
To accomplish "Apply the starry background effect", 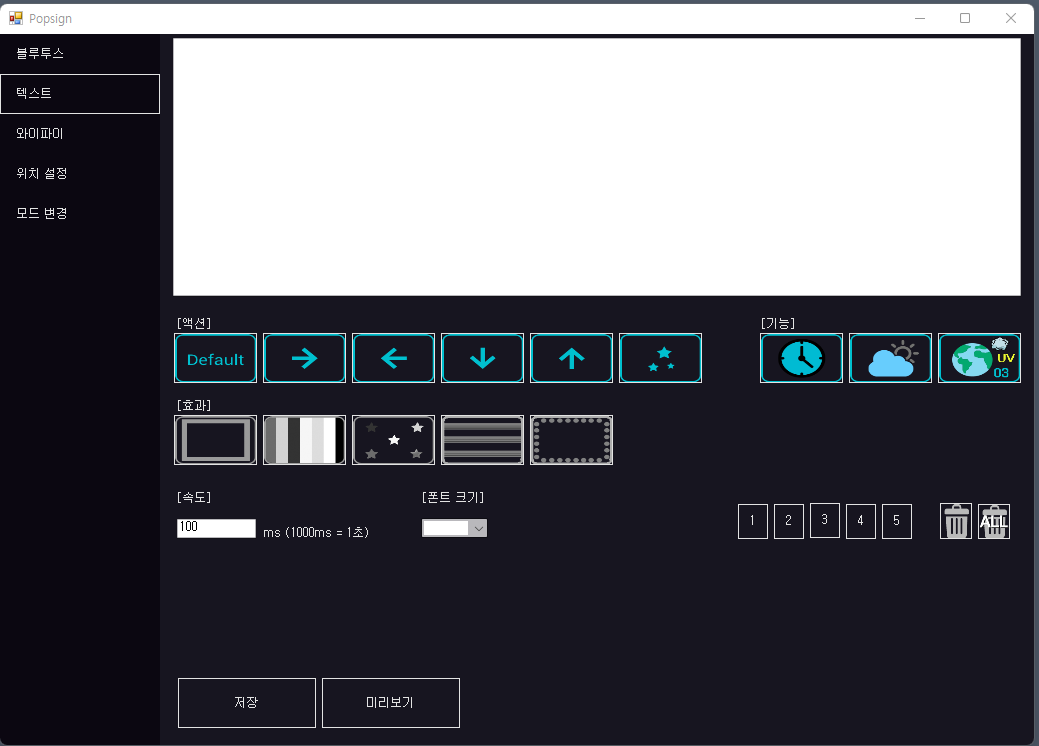I will pyautogui.click(x=394, y=440).
